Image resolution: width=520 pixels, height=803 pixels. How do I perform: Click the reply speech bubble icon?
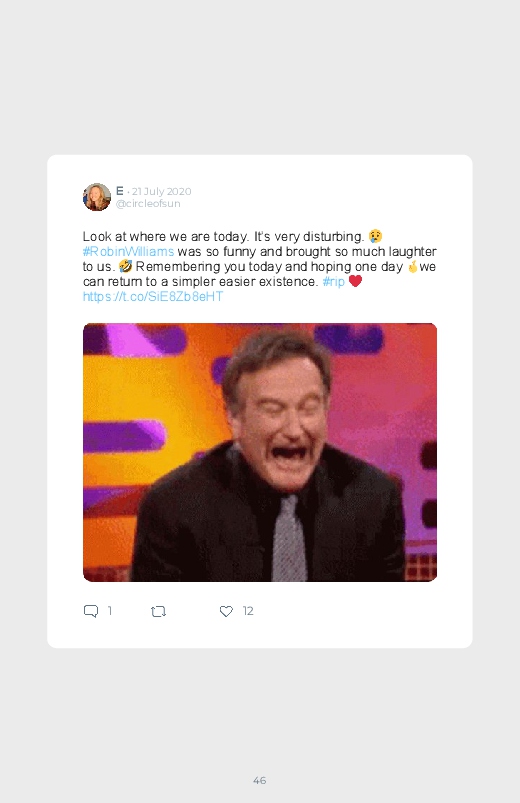(x=91, y=611)
